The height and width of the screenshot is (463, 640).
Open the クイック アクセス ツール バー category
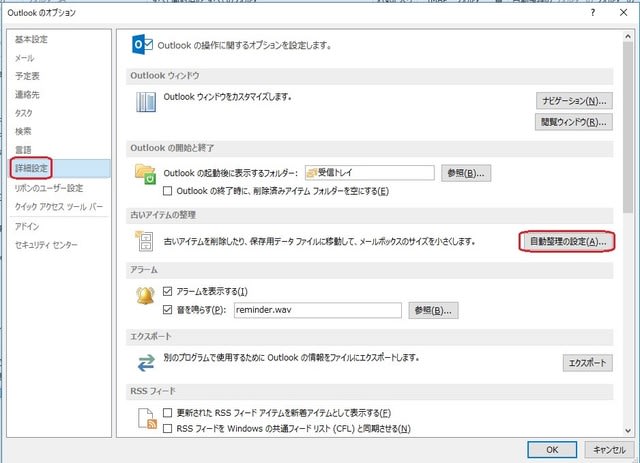(x=58, y=207)
